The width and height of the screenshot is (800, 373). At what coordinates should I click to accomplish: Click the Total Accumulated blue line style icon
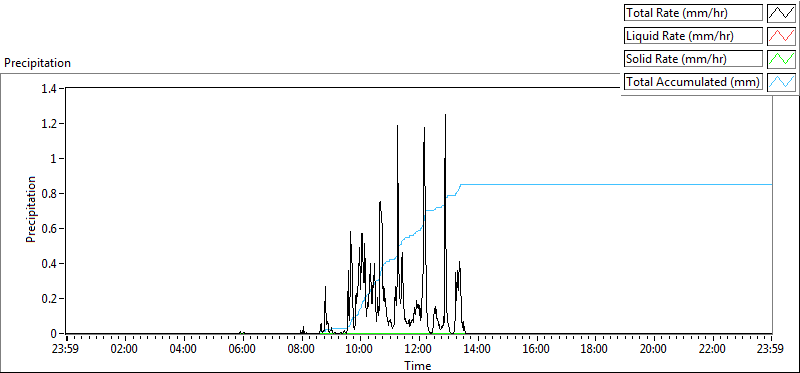[x=781, y=82]
